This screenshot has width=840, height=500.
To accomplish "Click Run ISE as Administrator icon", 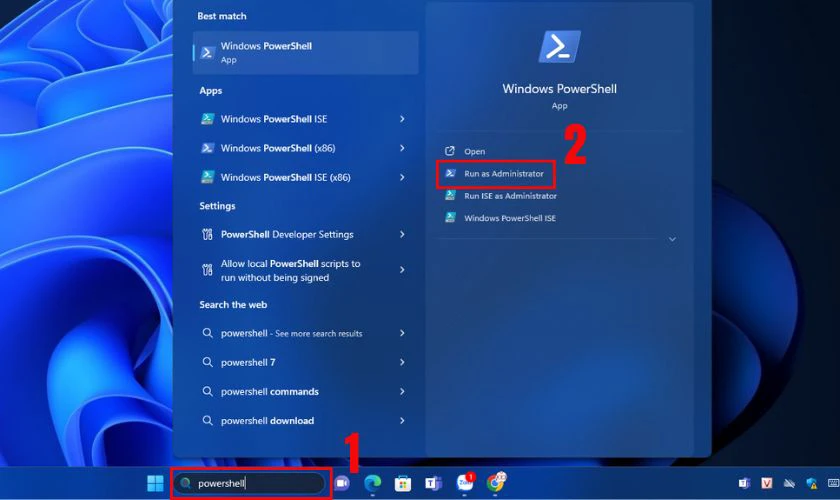I will pos(450,196).
